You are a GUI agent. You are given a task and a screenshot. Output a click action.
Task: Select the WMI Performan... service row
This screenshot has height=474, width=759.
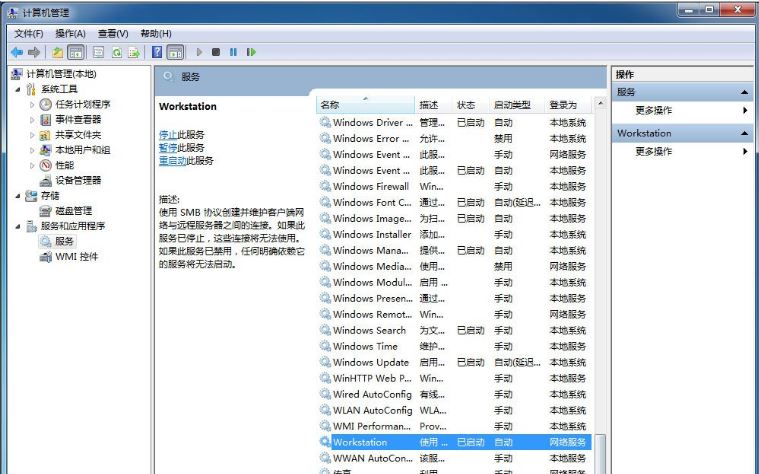tap(454, 426)
